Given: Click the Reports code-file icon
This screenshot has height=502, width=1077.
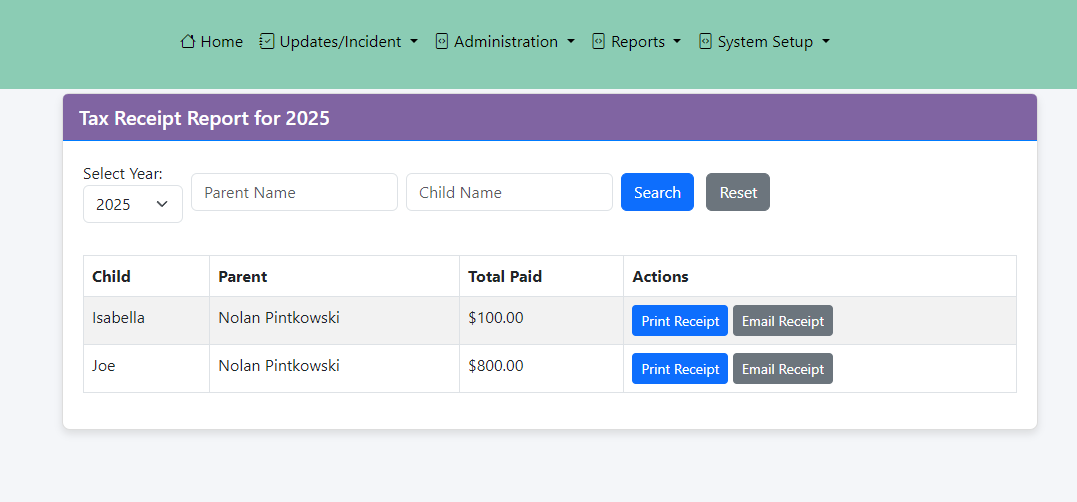Looking at the screenshot, I should coord(598,41).
